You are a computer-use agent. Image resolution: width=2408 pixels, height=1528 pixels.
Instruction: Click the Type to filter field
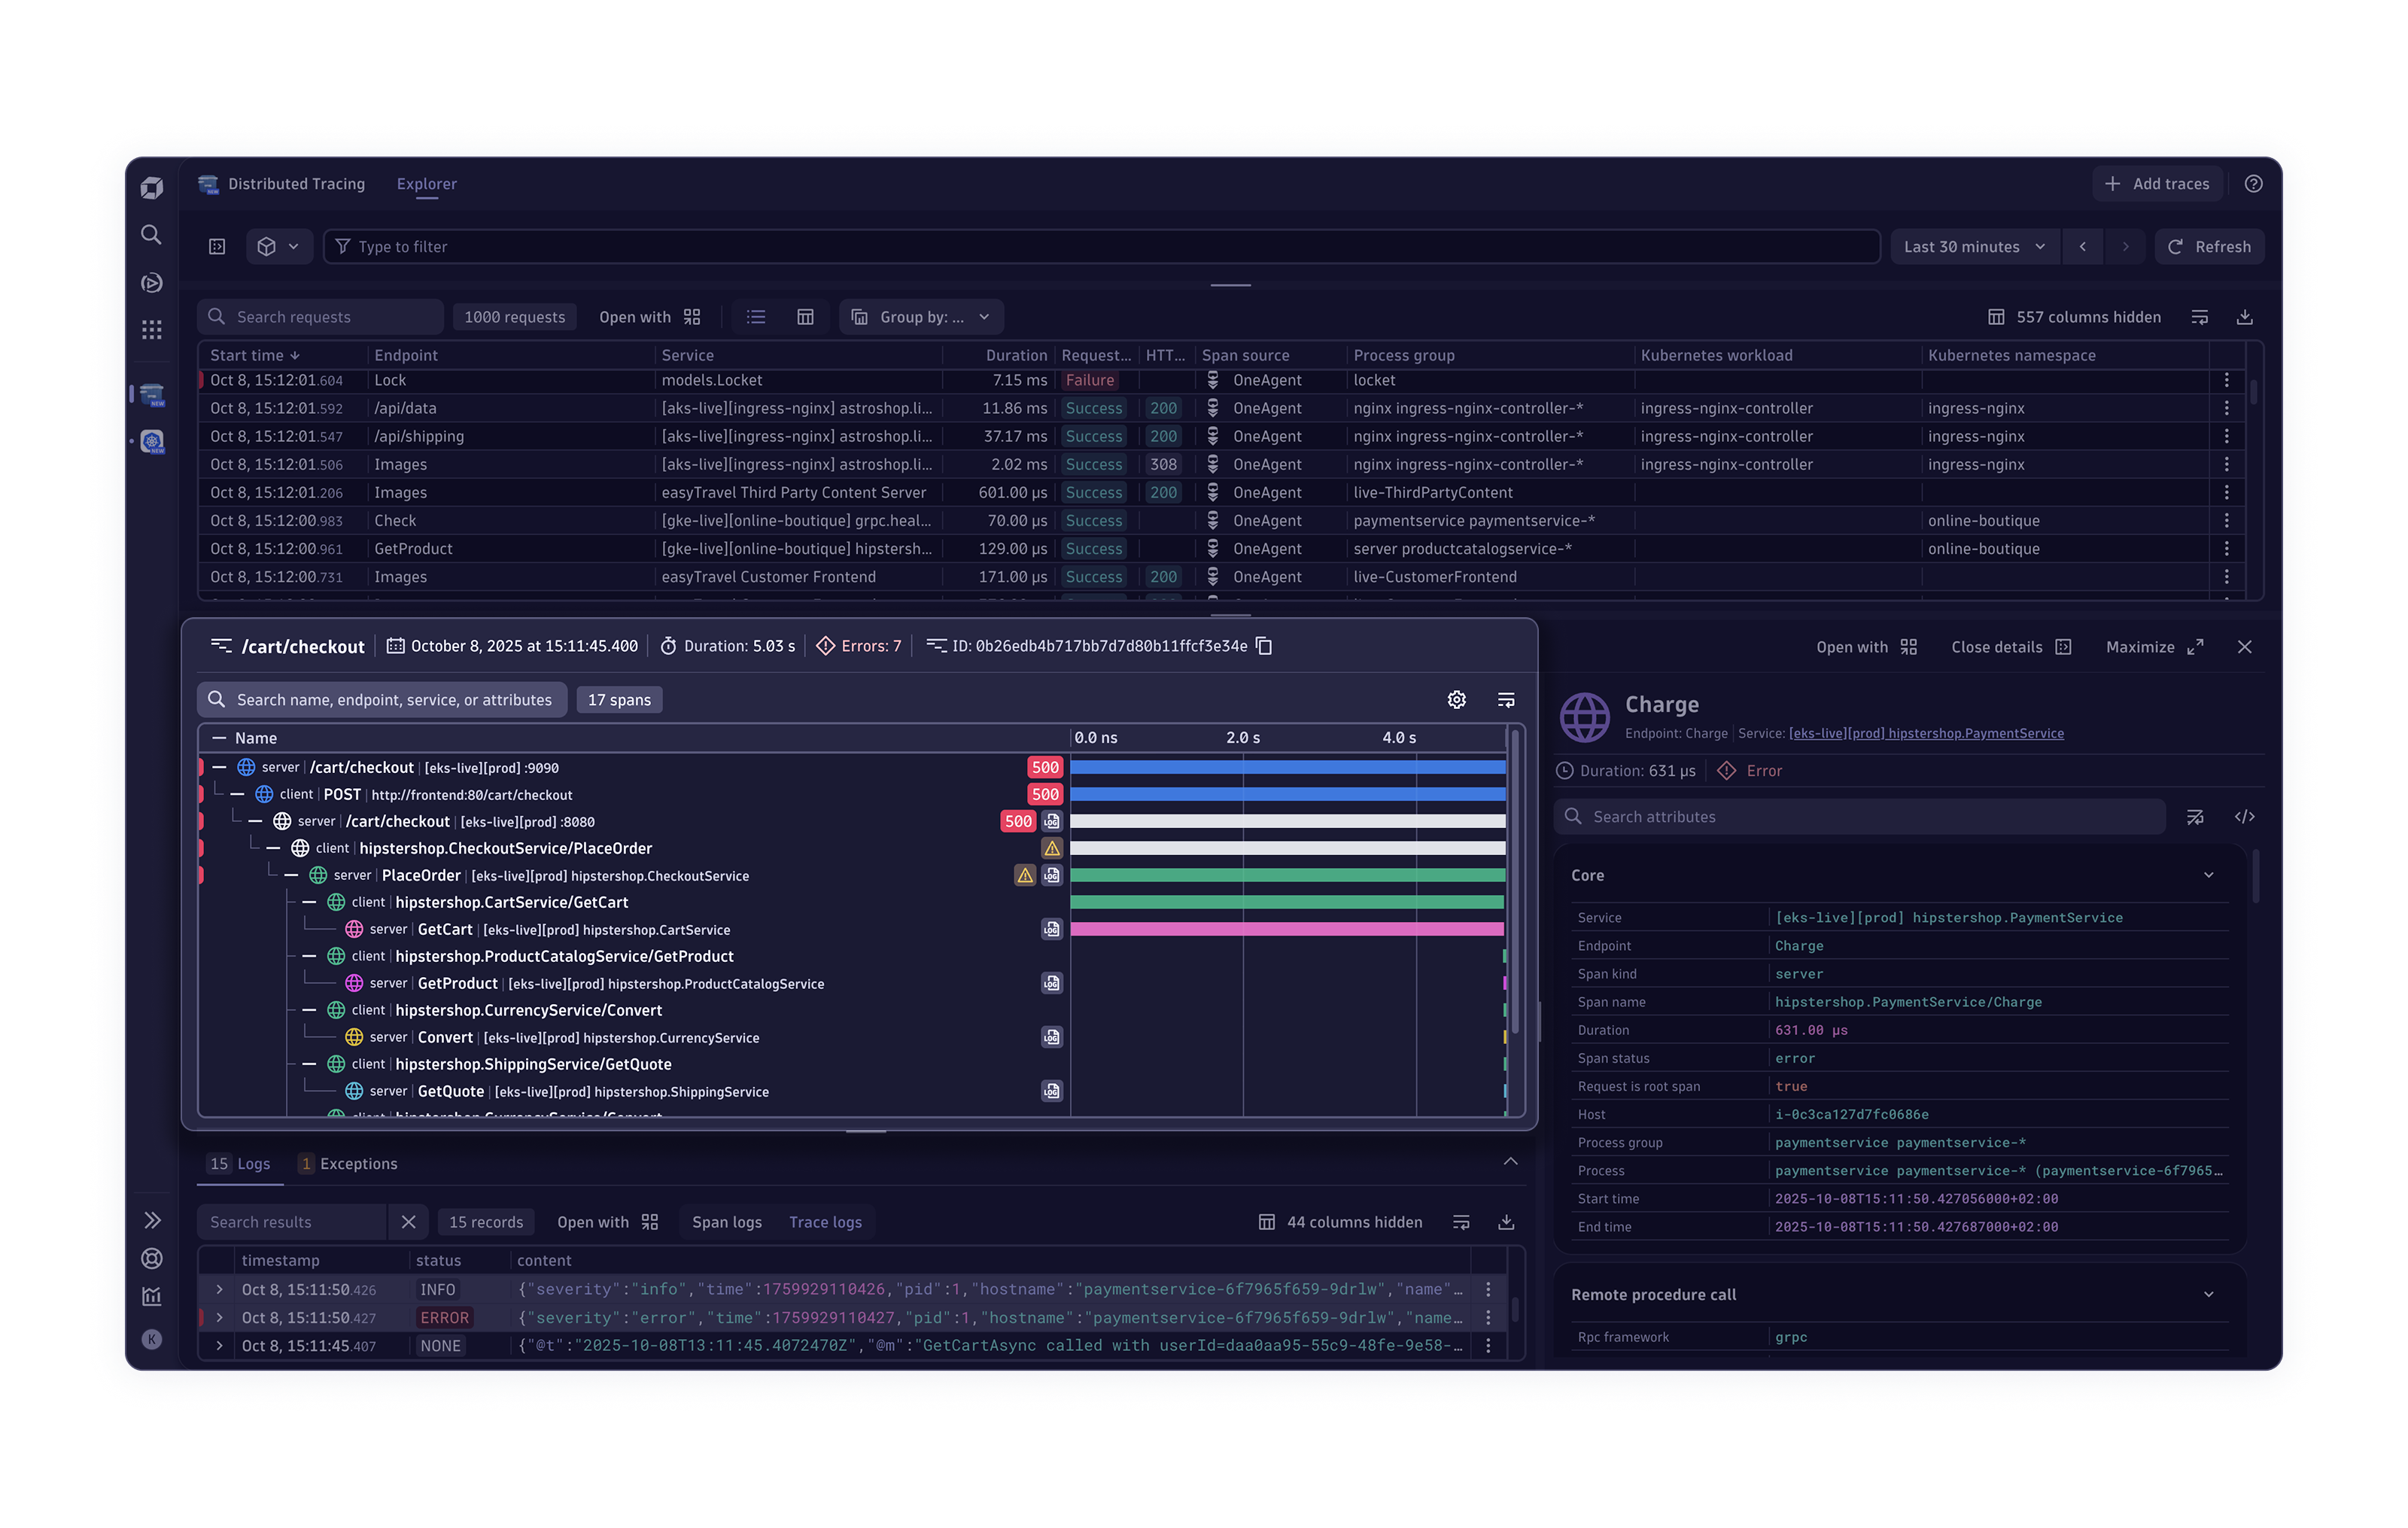1100,247
